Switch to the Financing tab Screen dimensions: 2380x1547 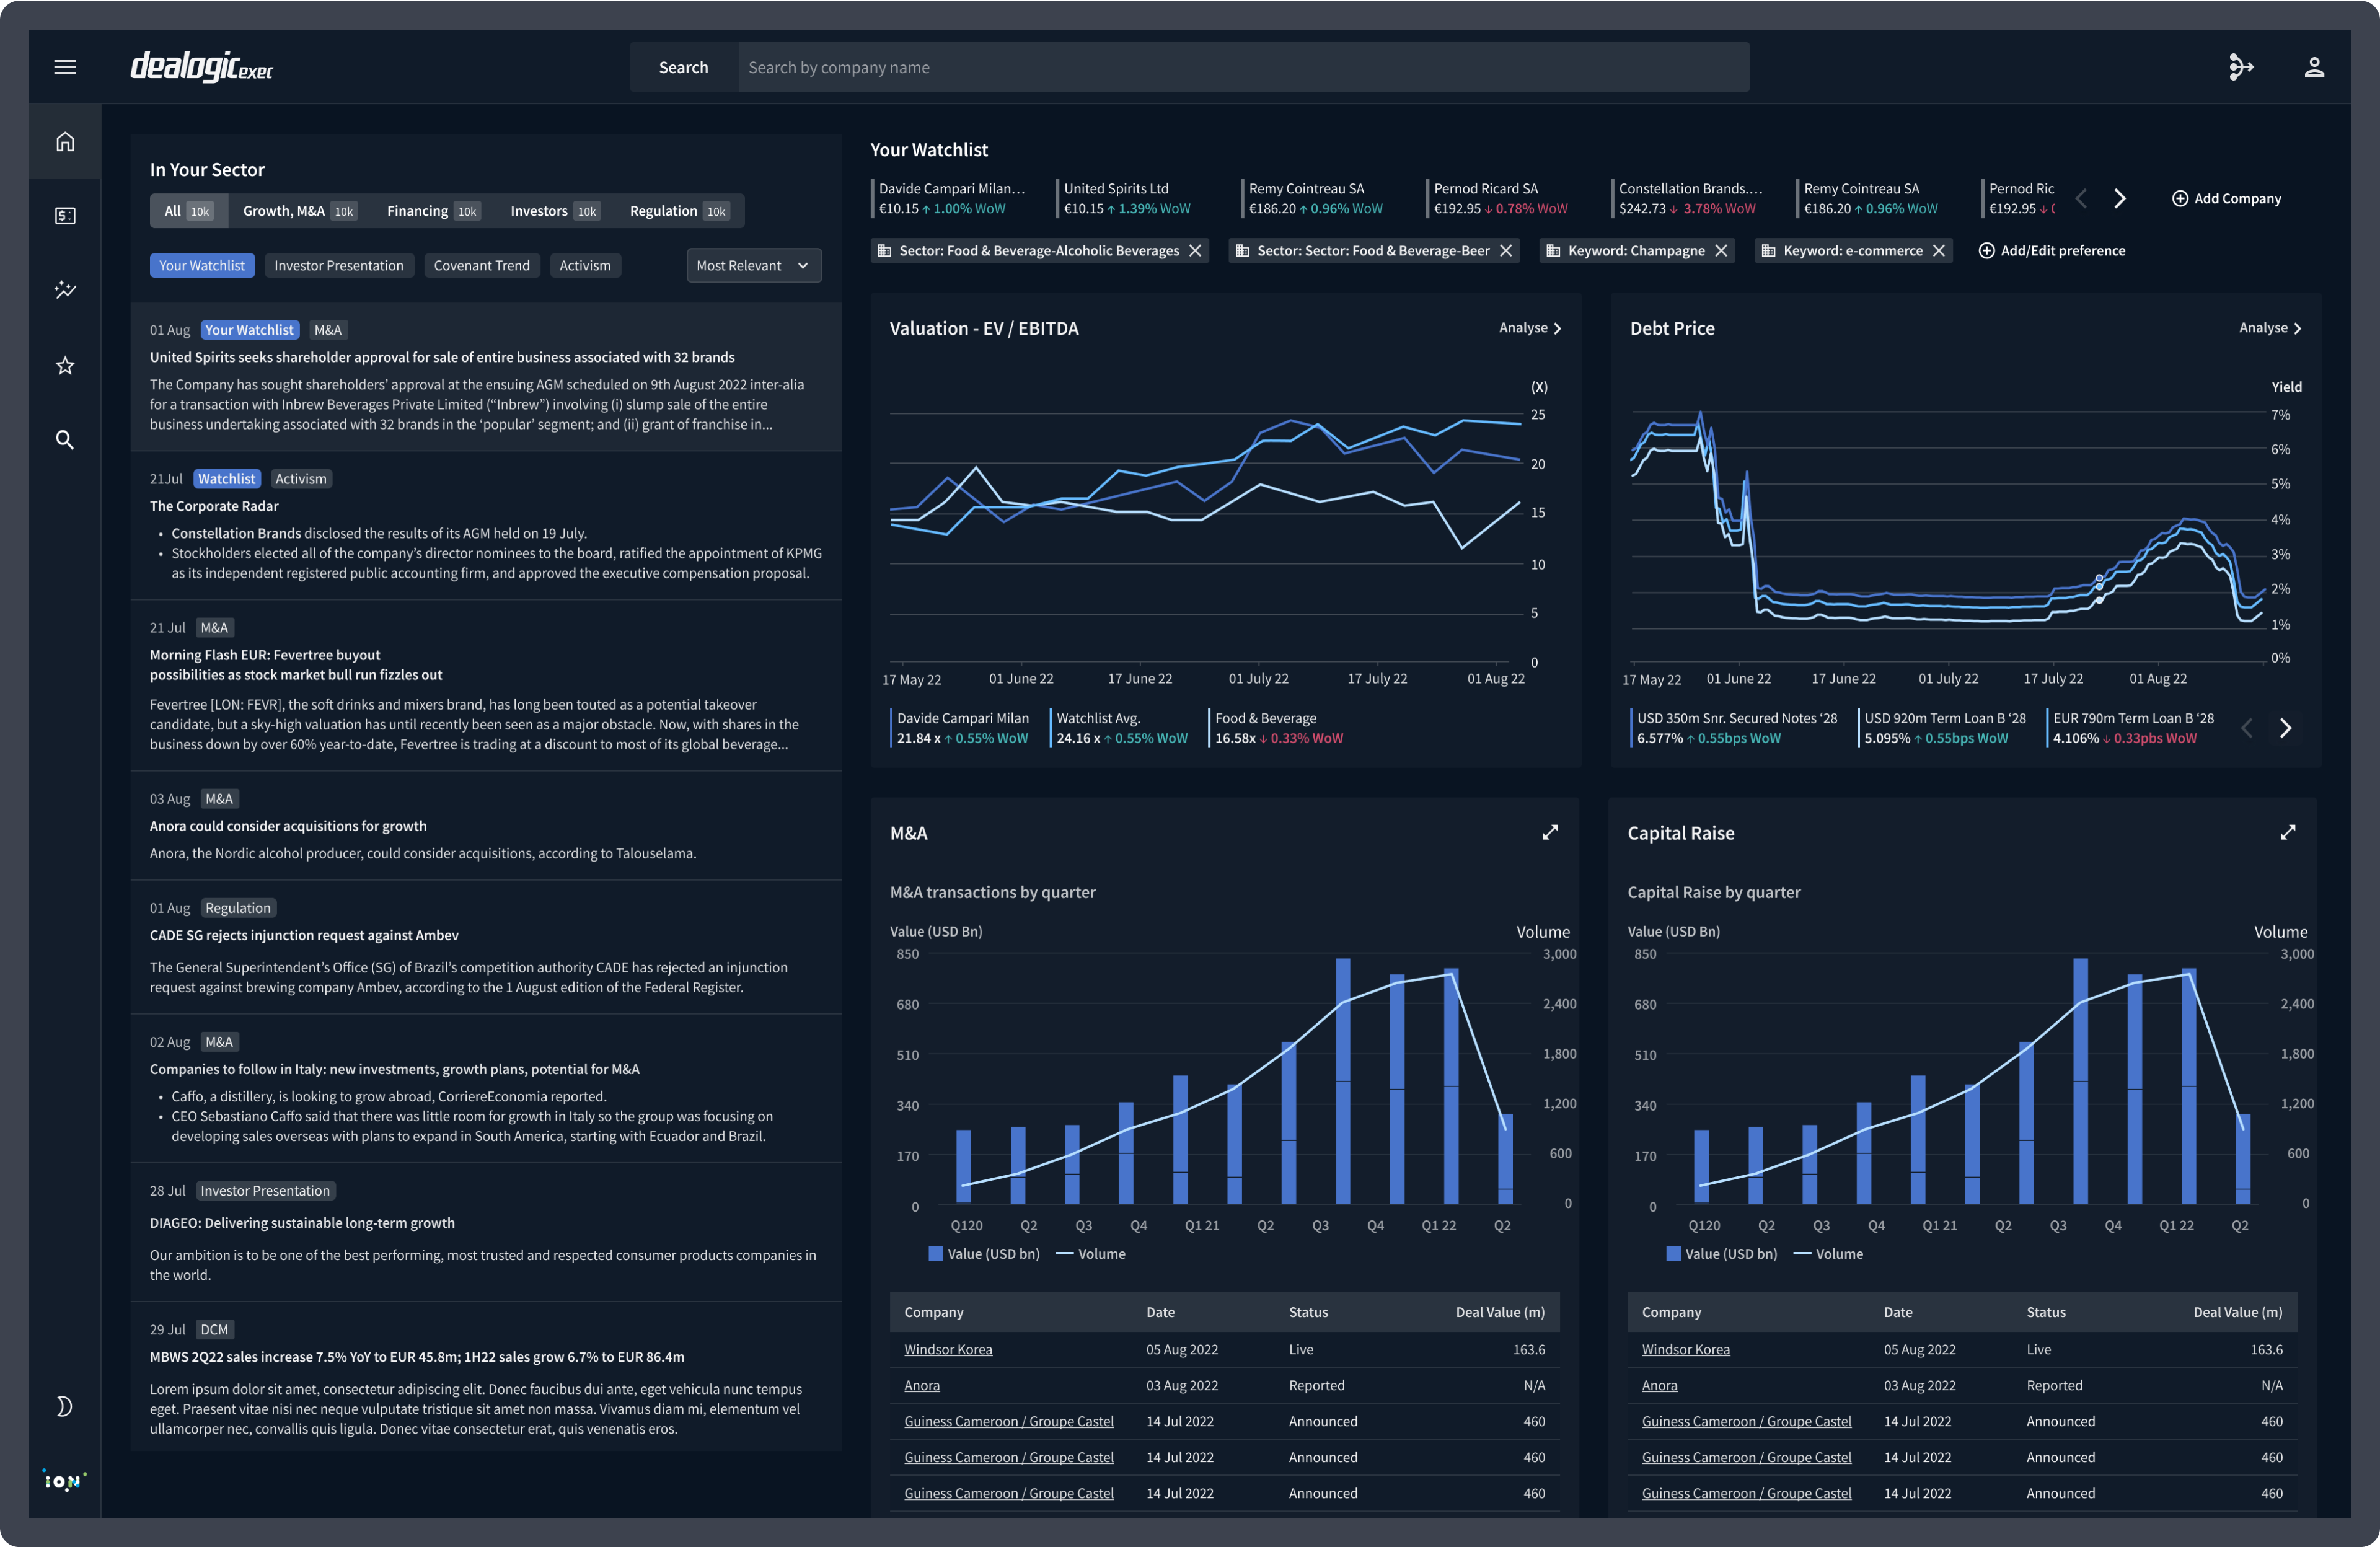tap(431, 211)
